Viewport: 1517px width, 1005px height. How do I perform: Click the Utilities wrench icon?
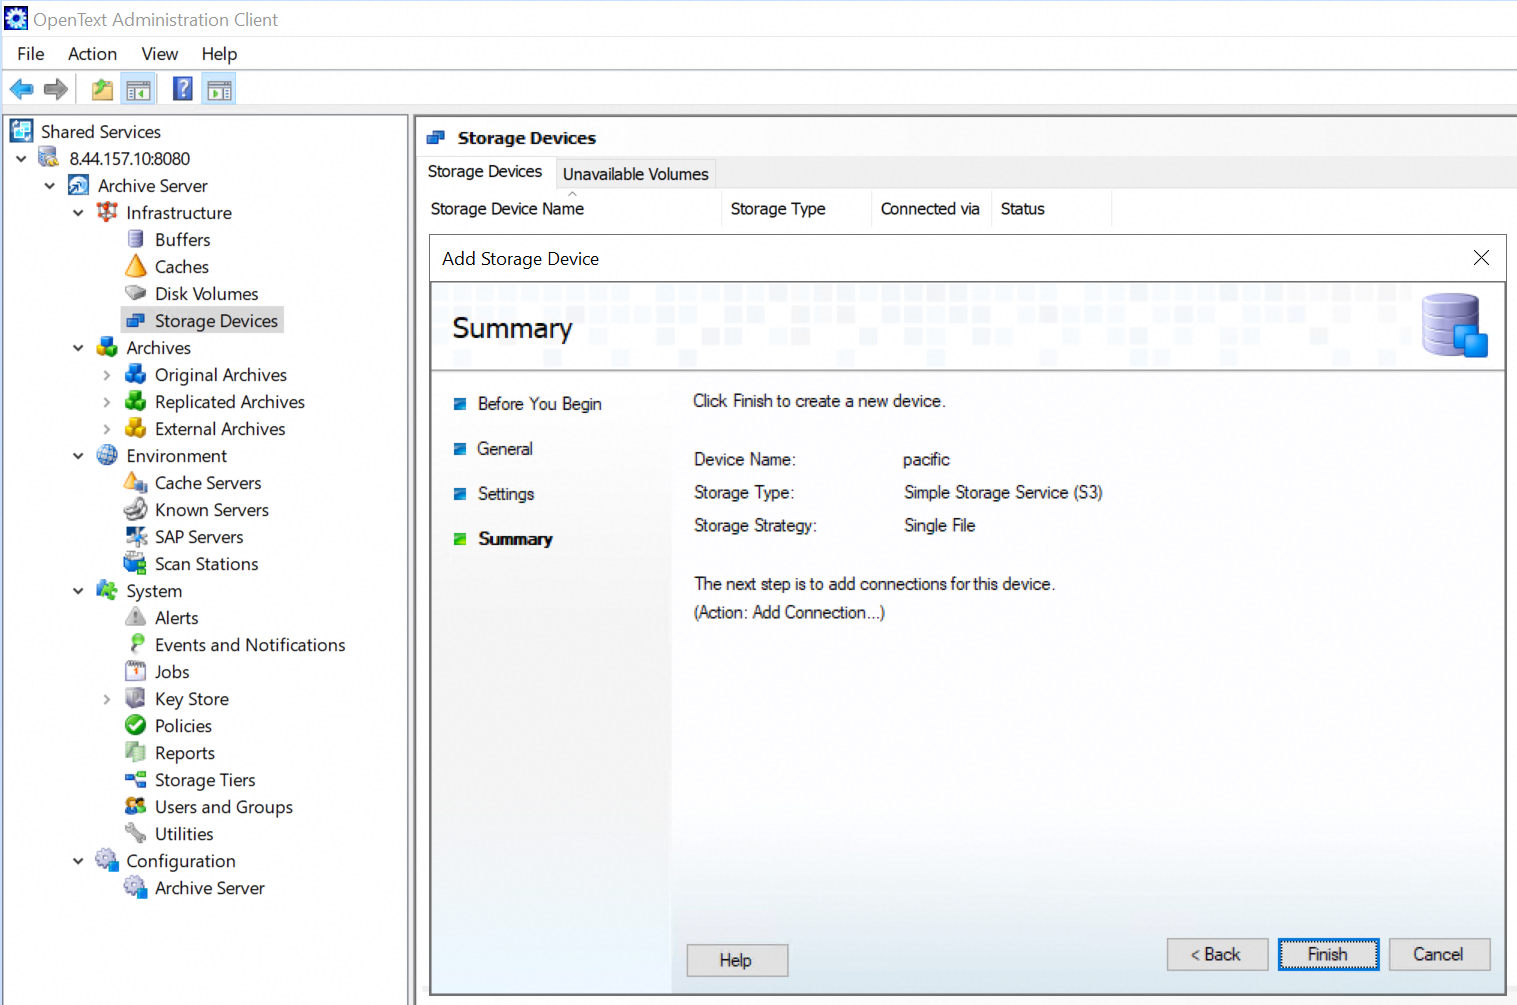tap(135, 833)
